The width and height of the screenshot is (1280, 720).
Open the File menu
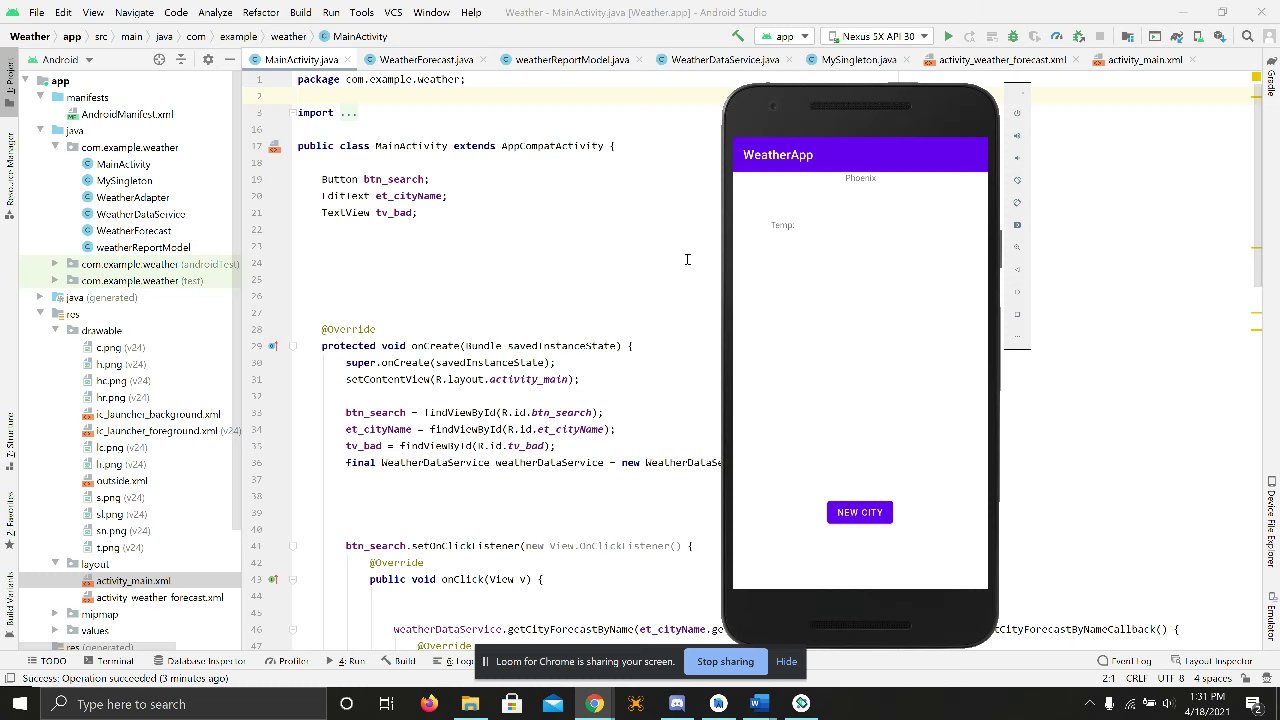click(x=36, y=12)
